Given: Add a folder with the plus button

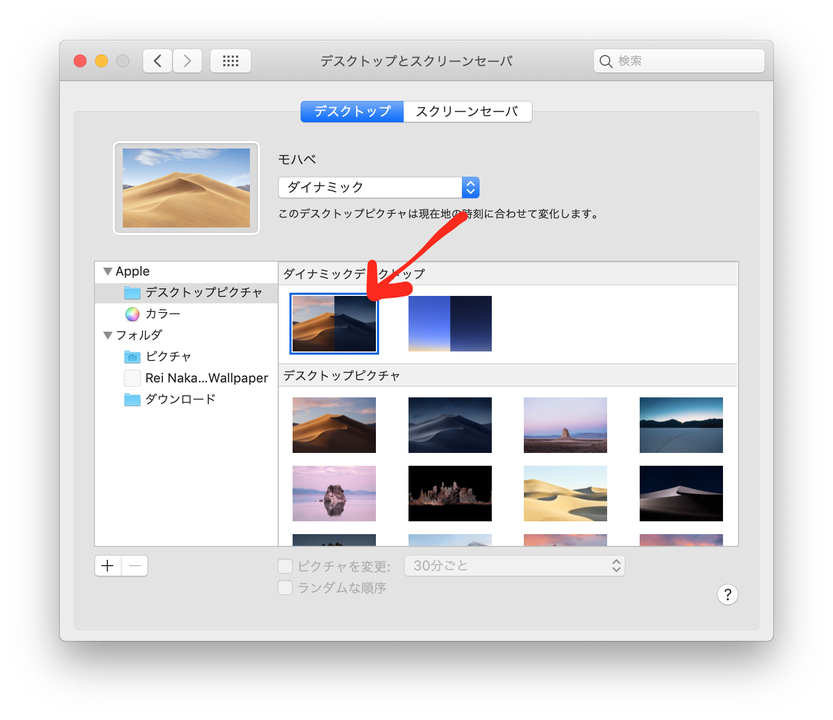Looking at the screenshot, I should coord(108,566).
